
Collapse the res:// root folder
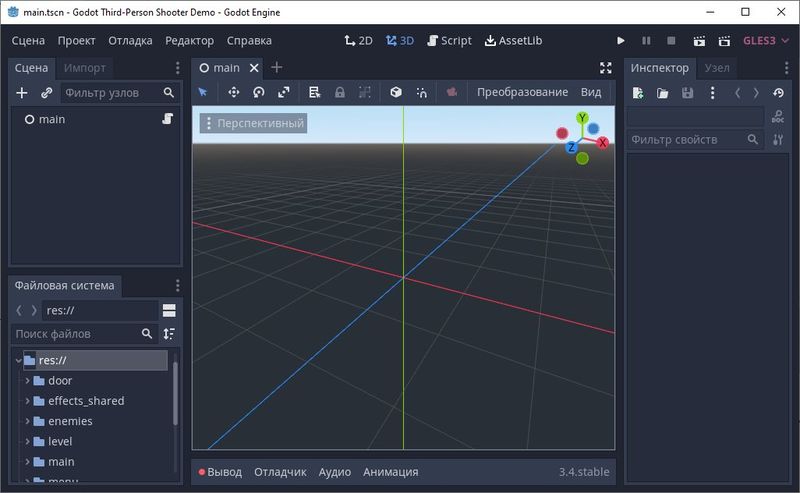18,360
